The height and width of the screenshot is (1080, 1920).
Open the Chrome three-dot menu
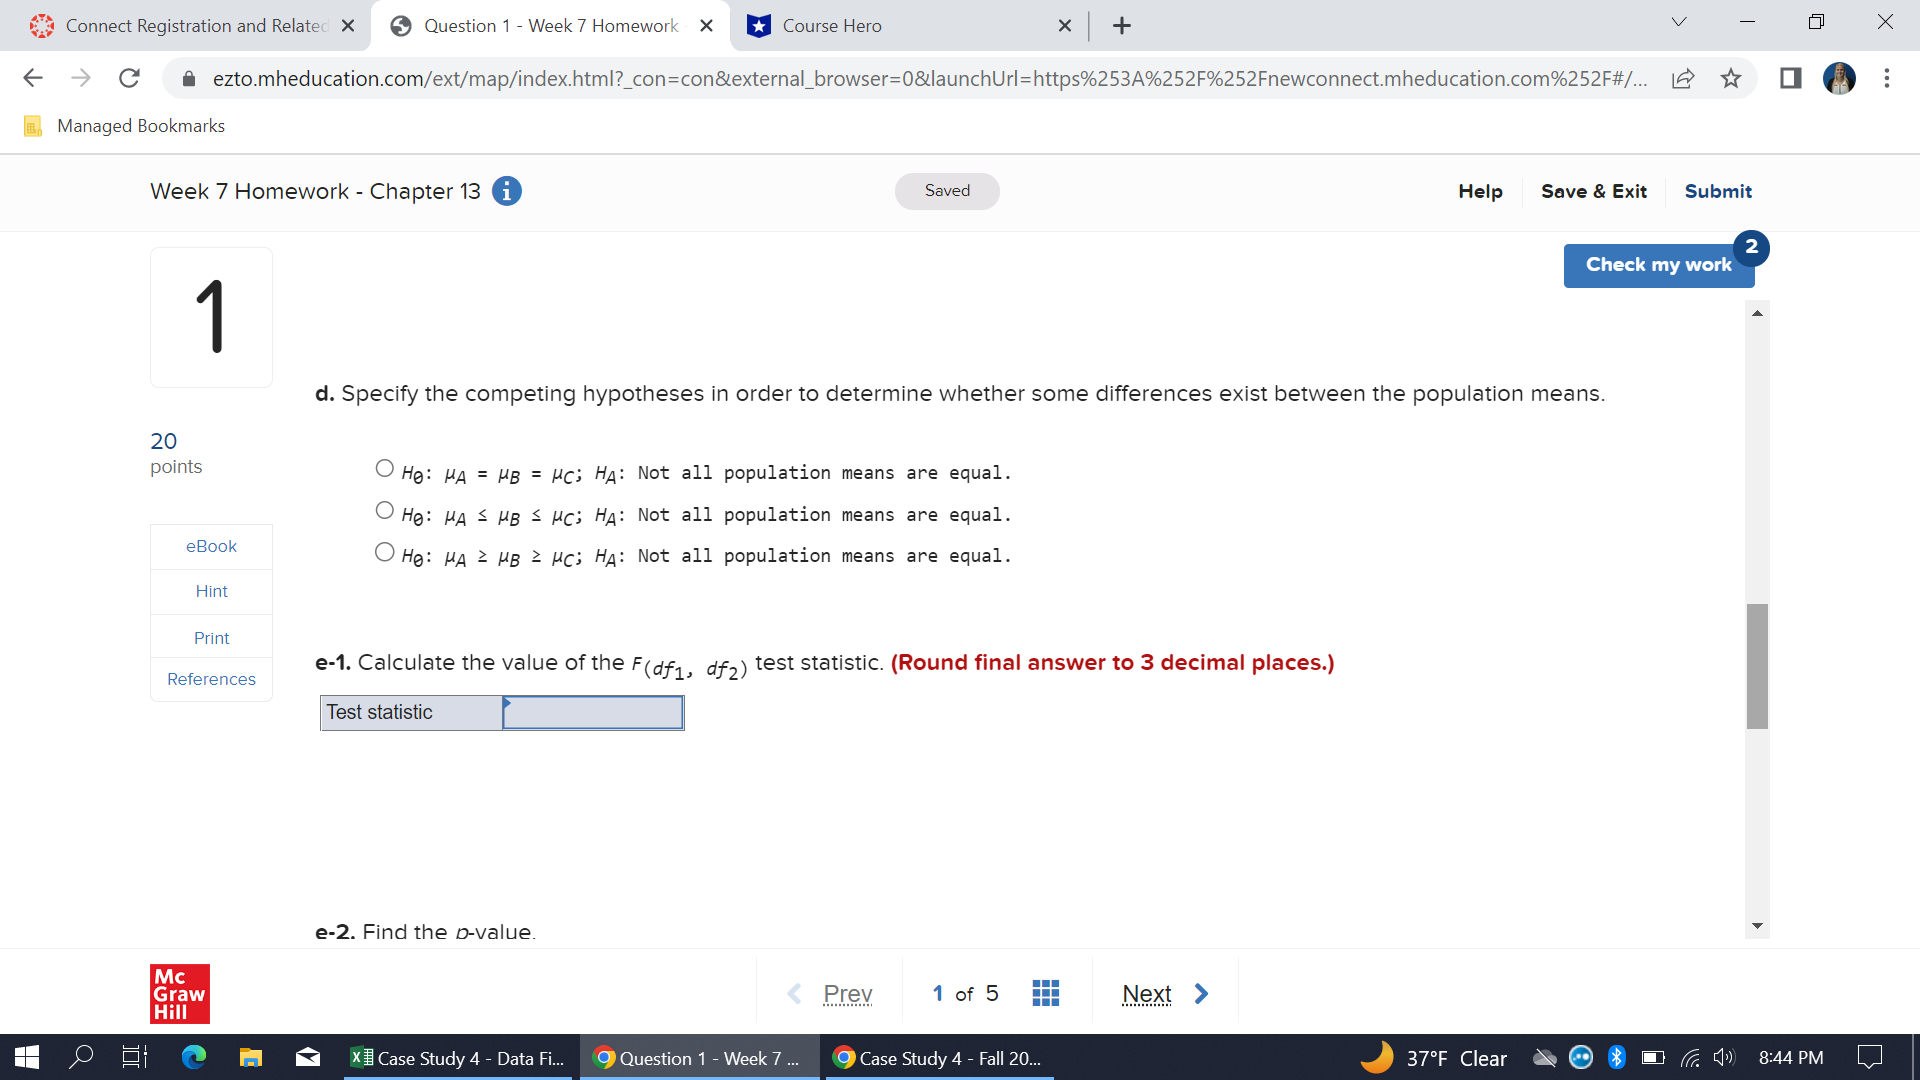(1888, 78)
